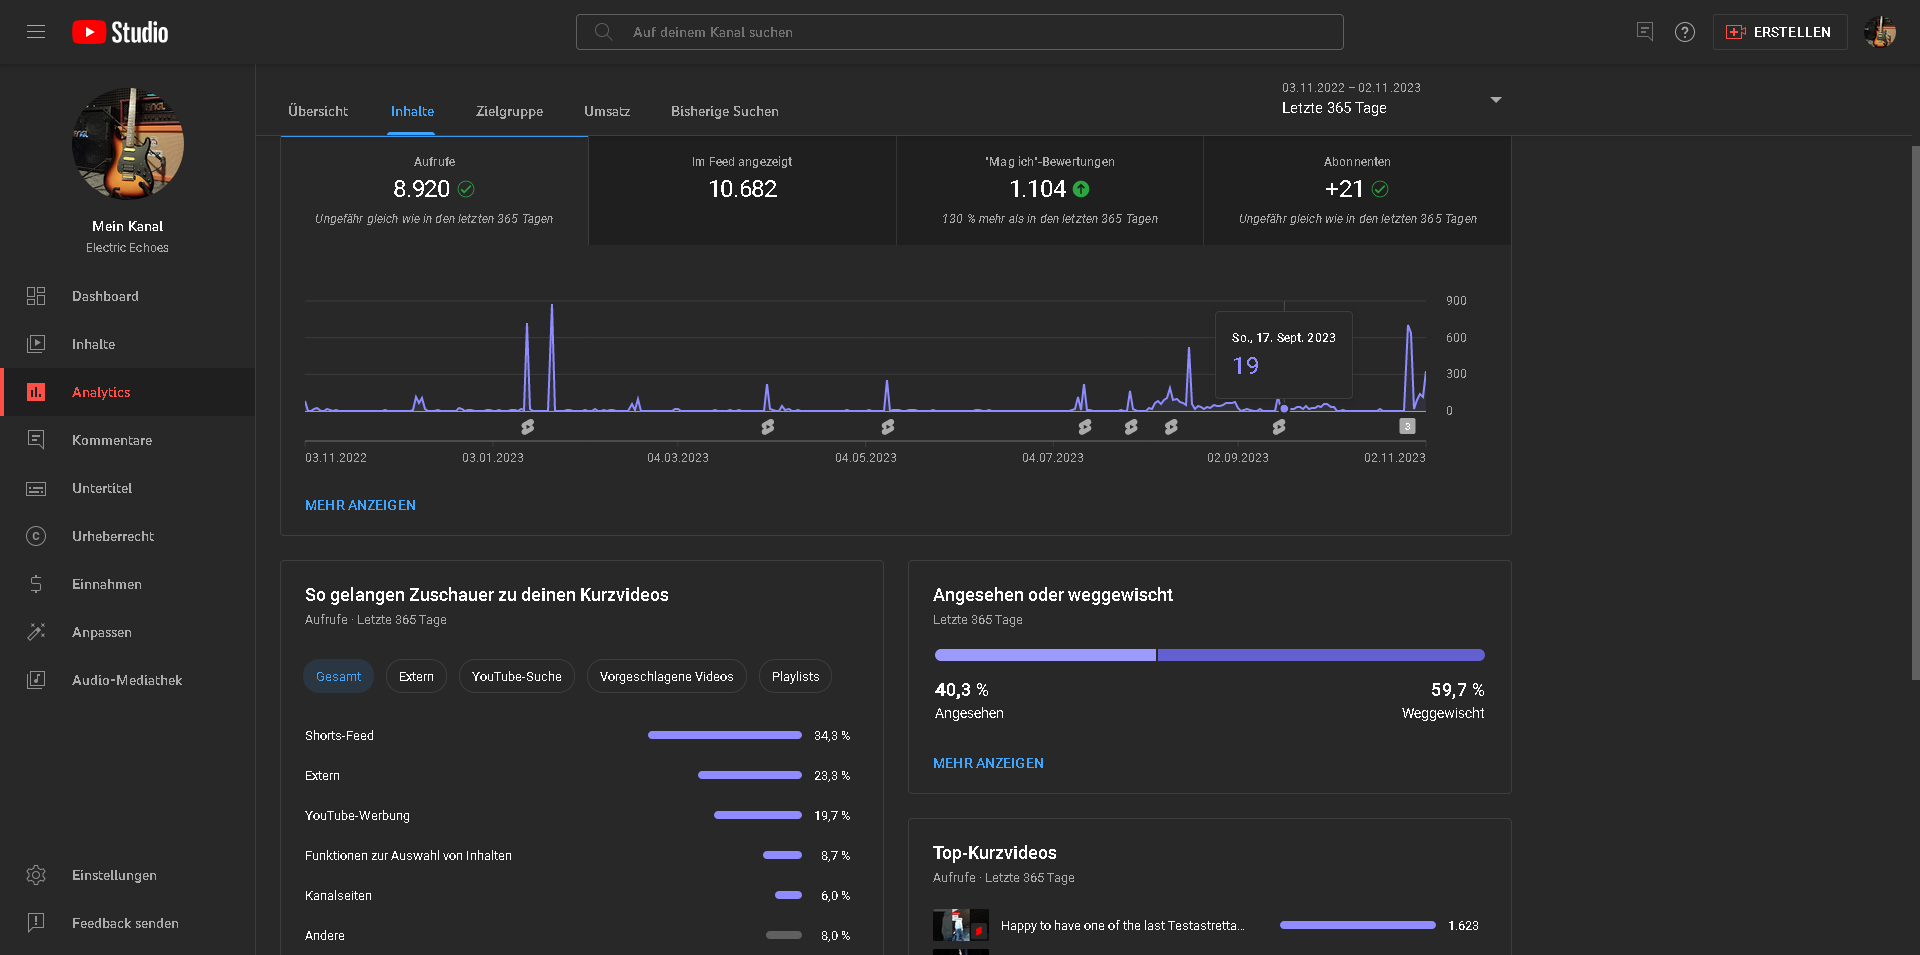This screenshot has width=1920, height=955.
Task: Click the YouTube Studio logo
Action: 120,32
